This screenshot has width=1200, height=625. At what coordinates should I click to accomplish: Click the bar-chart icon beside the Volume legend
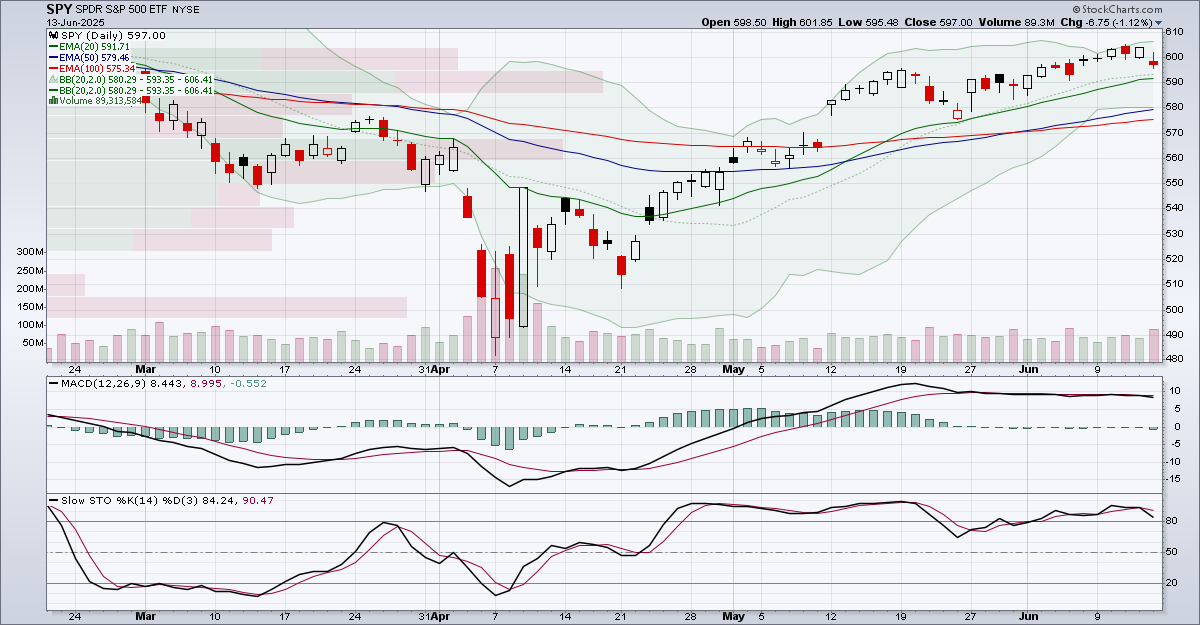(53, 100)
